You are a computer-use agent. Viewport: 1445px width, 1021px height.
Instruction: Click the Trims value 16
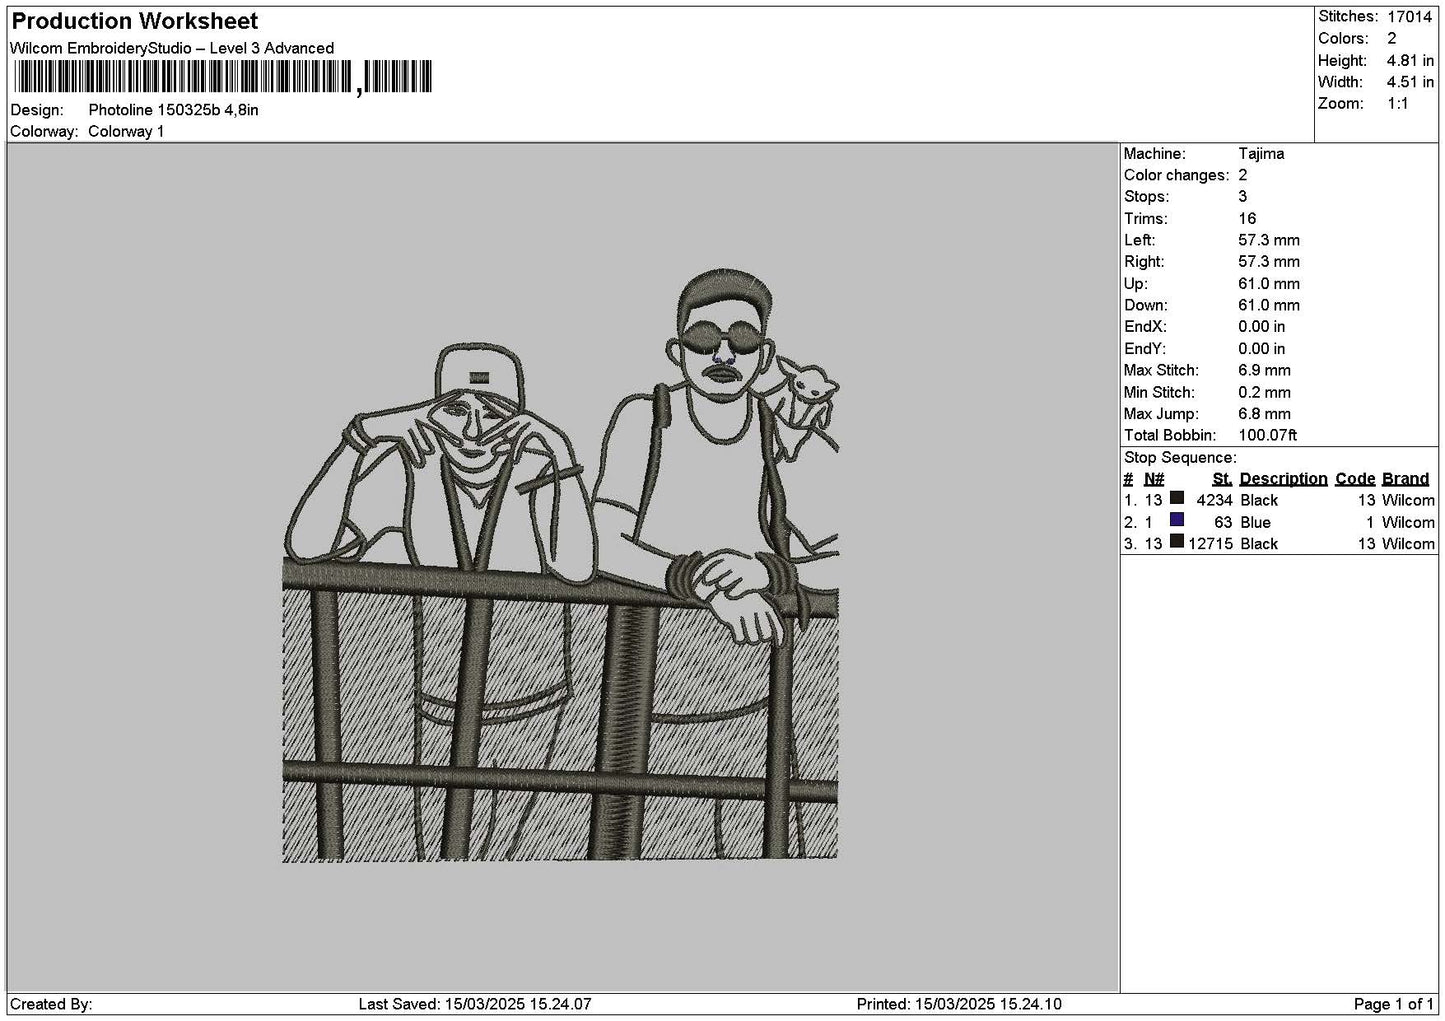1247,219
